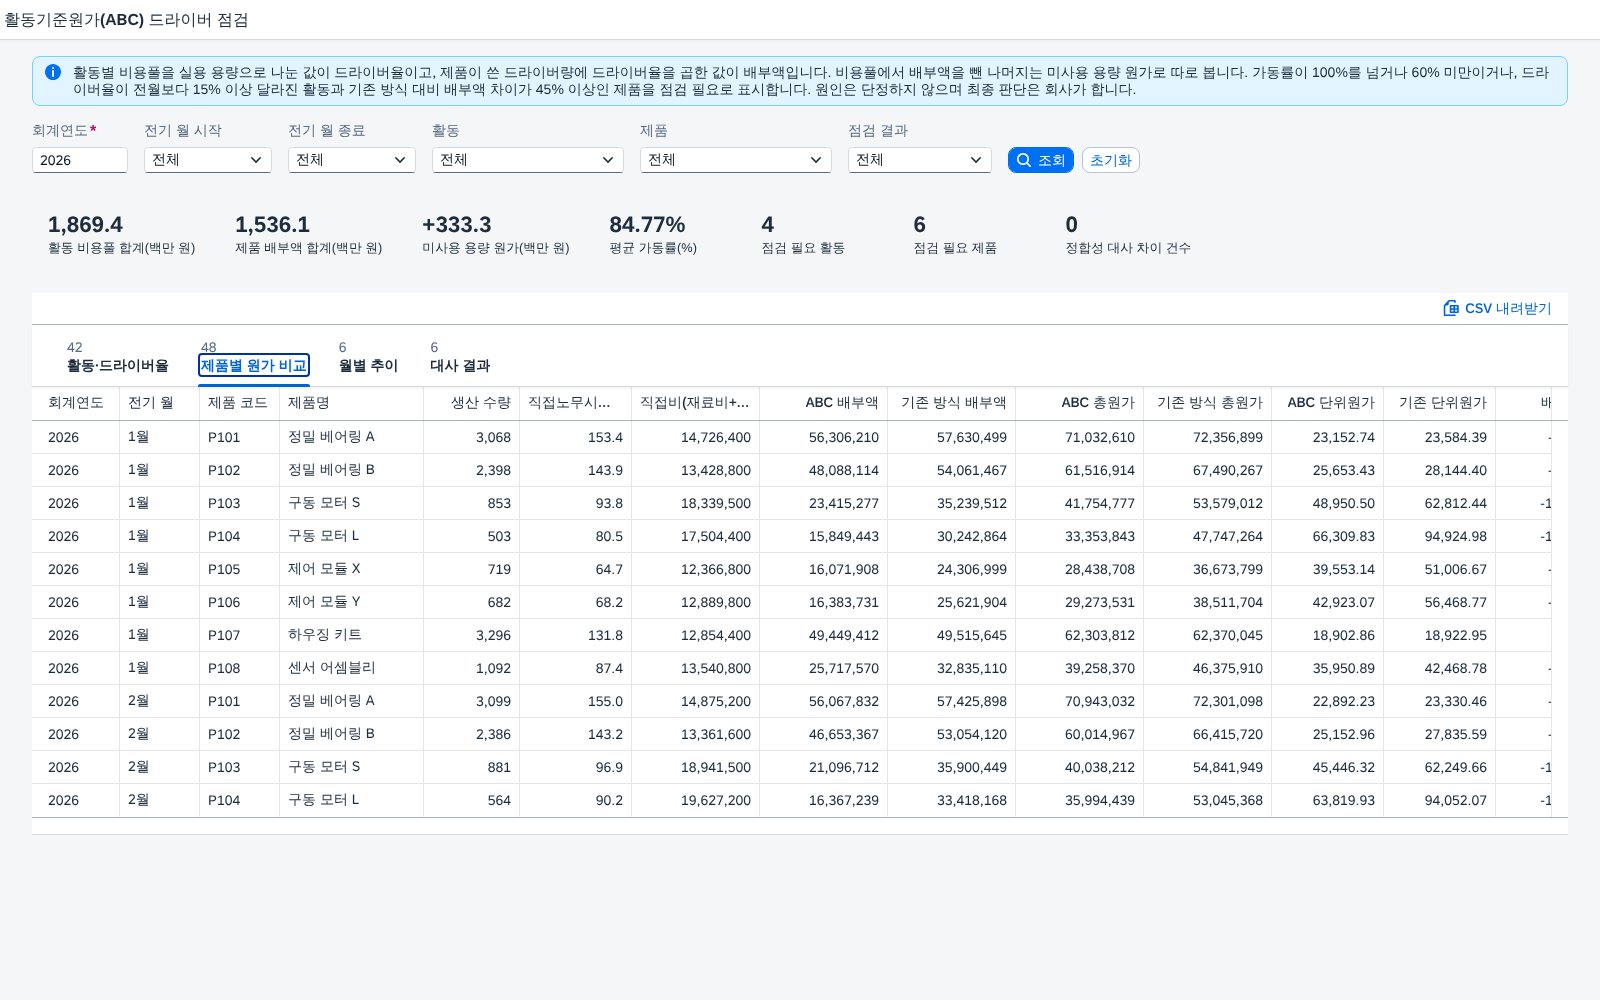This screenshot has width=1600, height=1000.
Task: Open the 전기 월 종료 dropdown
Action: pos(352,160)
